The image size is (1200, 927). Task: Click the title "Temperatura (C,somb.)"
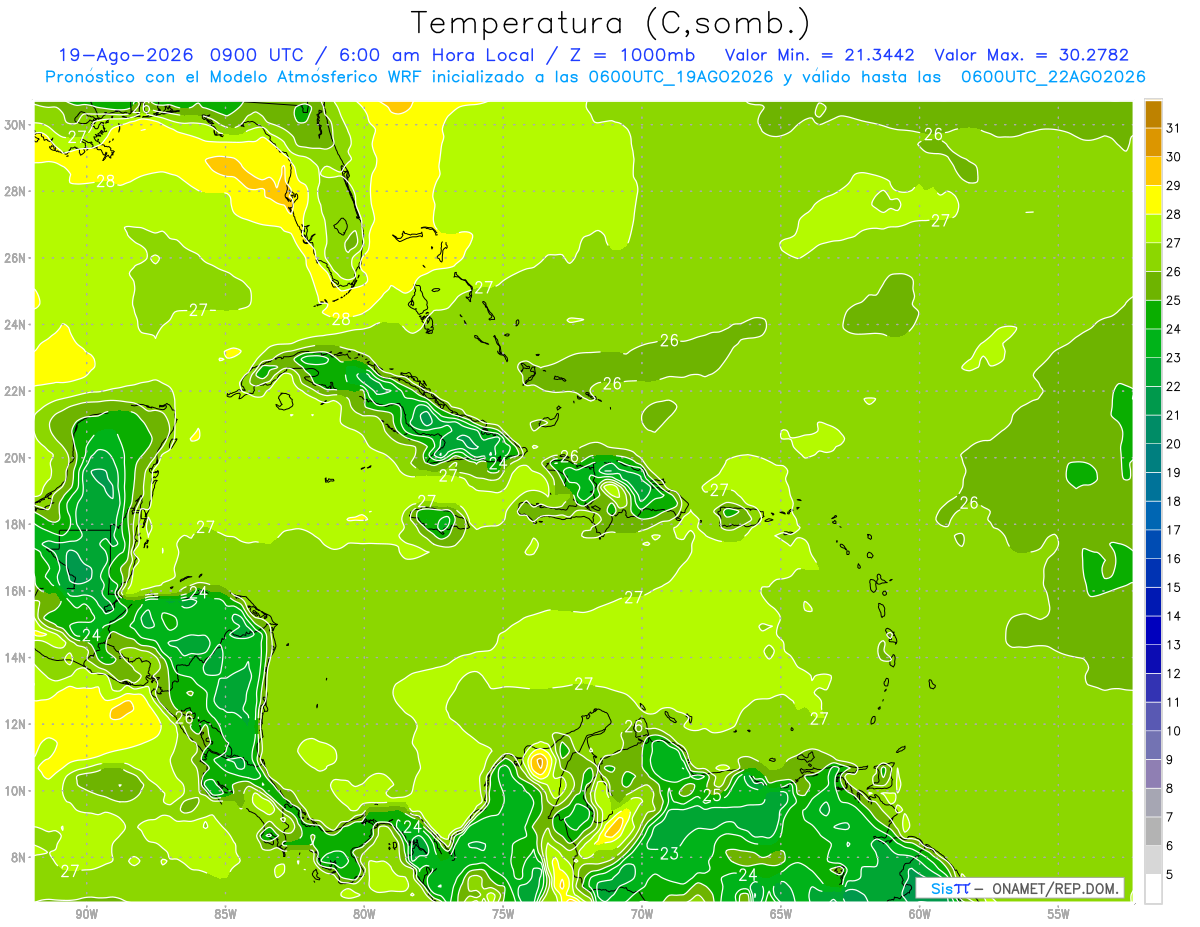[x=610, y=23]
